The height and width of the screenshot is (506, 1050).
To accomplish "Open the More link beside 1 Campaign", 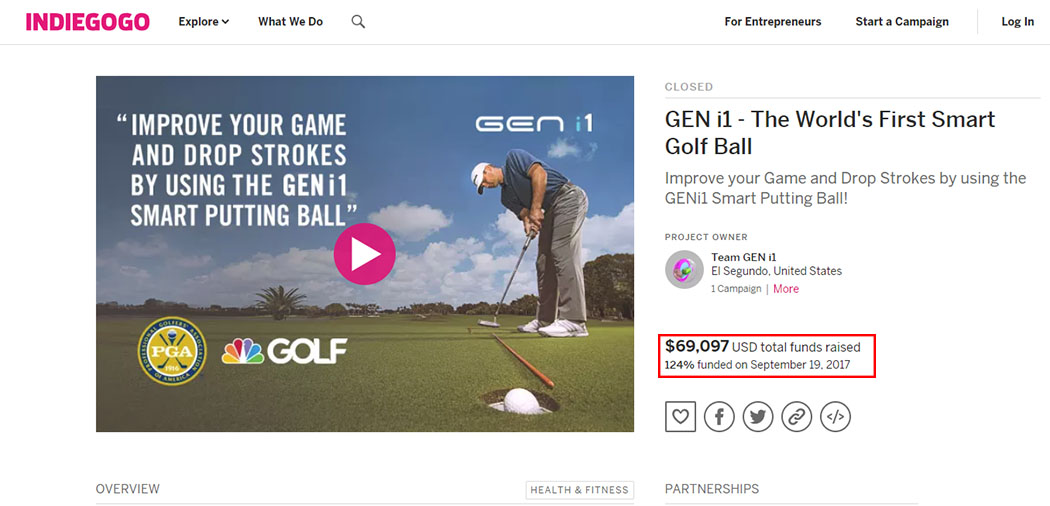I will pos(786,289).
